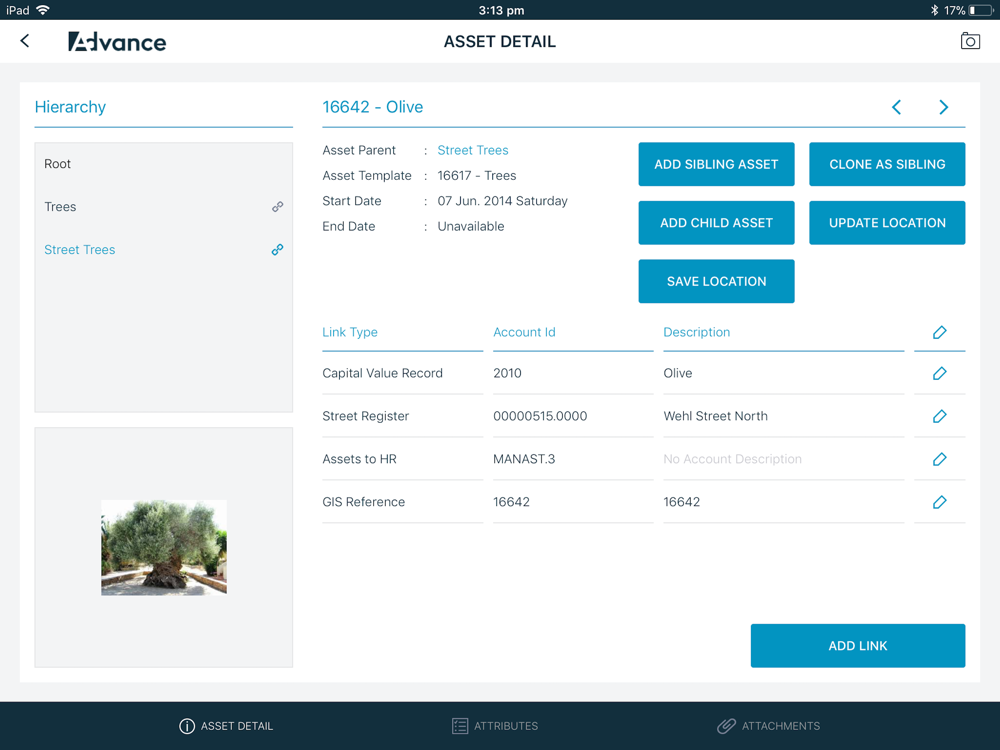Screen dimensions: 1000x750
Task: Edit the Assets to HR link
Action: [939, 459]
